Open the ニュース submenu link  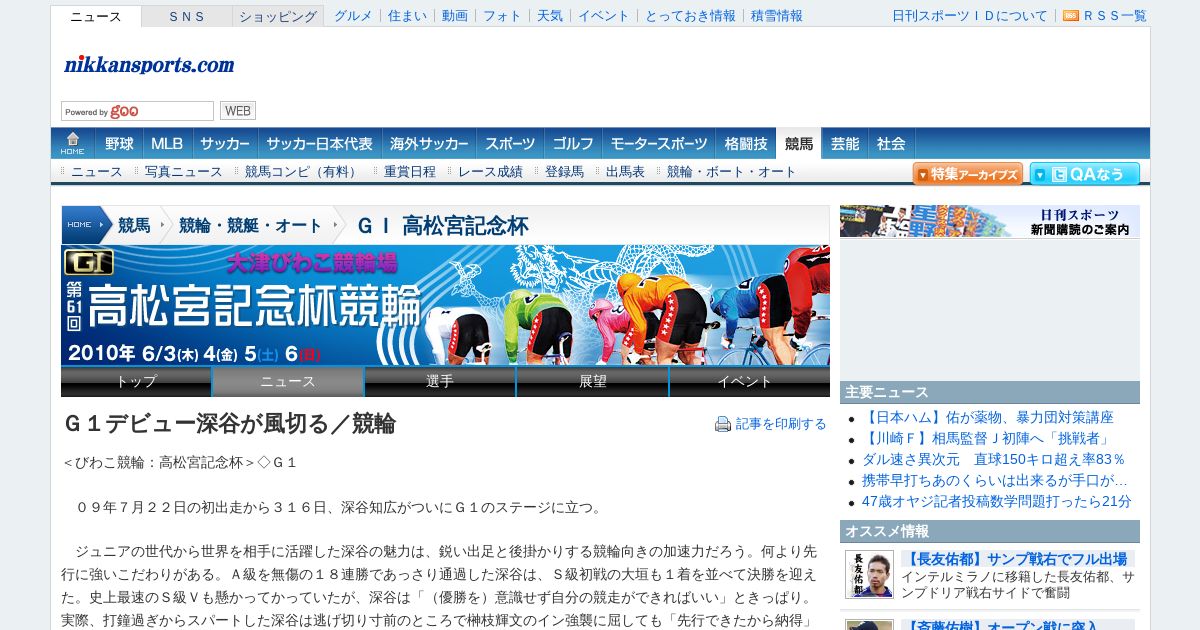(x=97, y=172)
